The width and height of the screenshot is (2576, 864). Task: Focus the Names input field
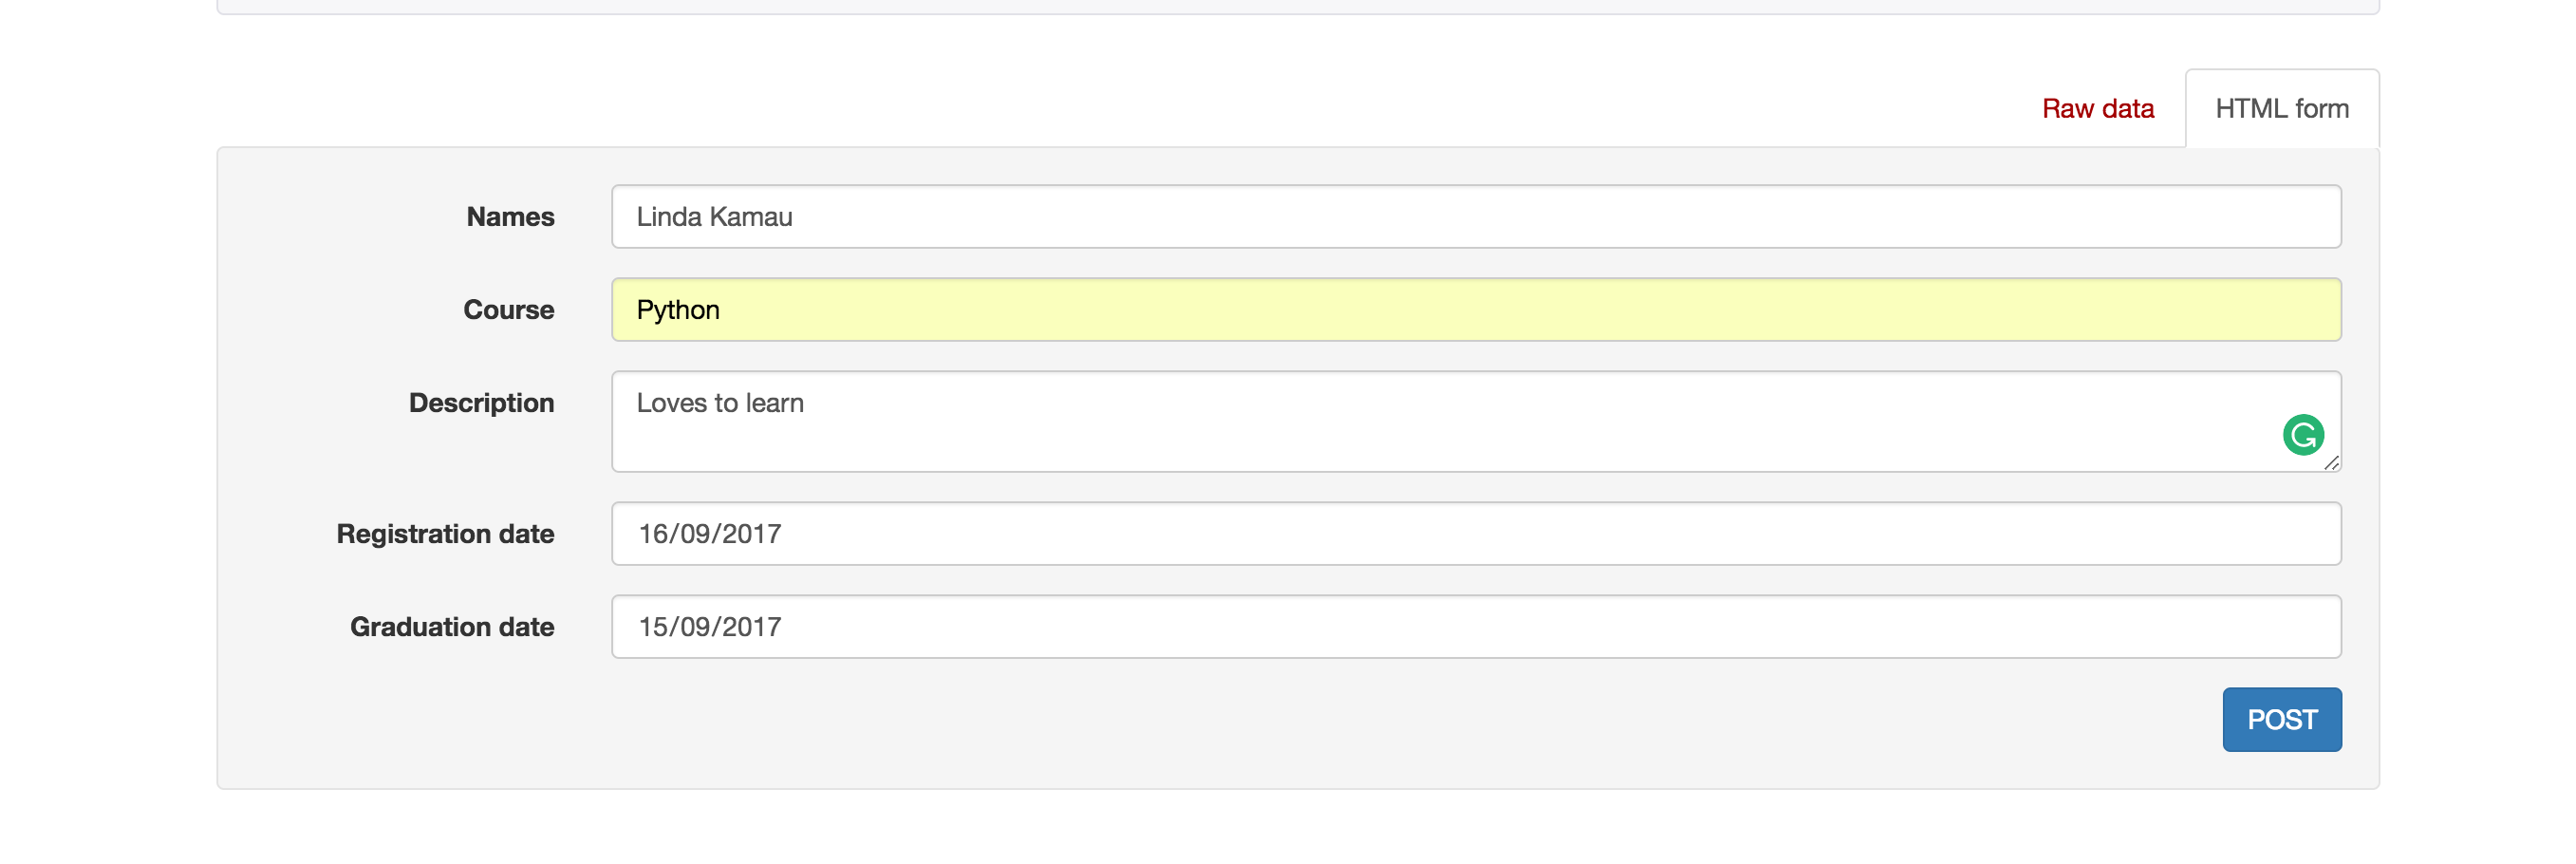click(1475, 216)
